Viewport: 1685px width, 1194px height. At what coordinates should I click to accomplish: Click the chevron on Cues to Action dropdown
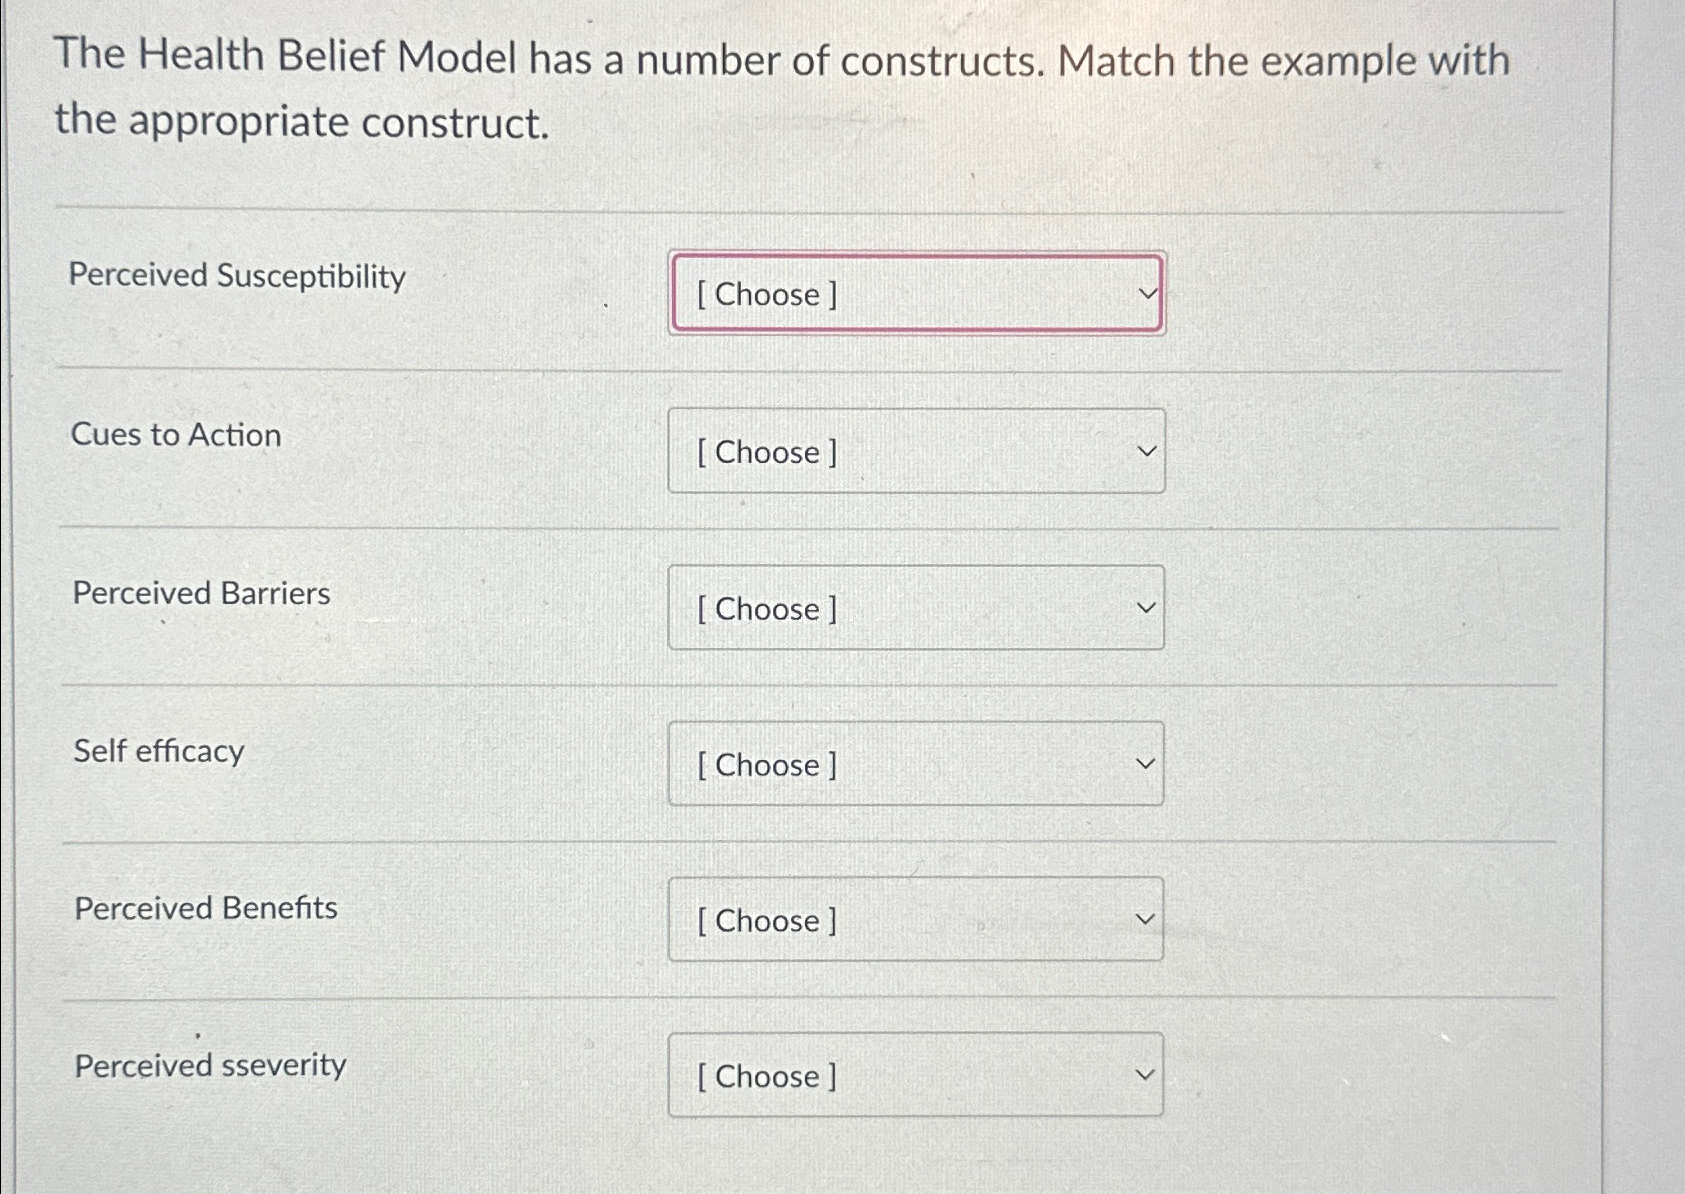(x=1146, y=450)
